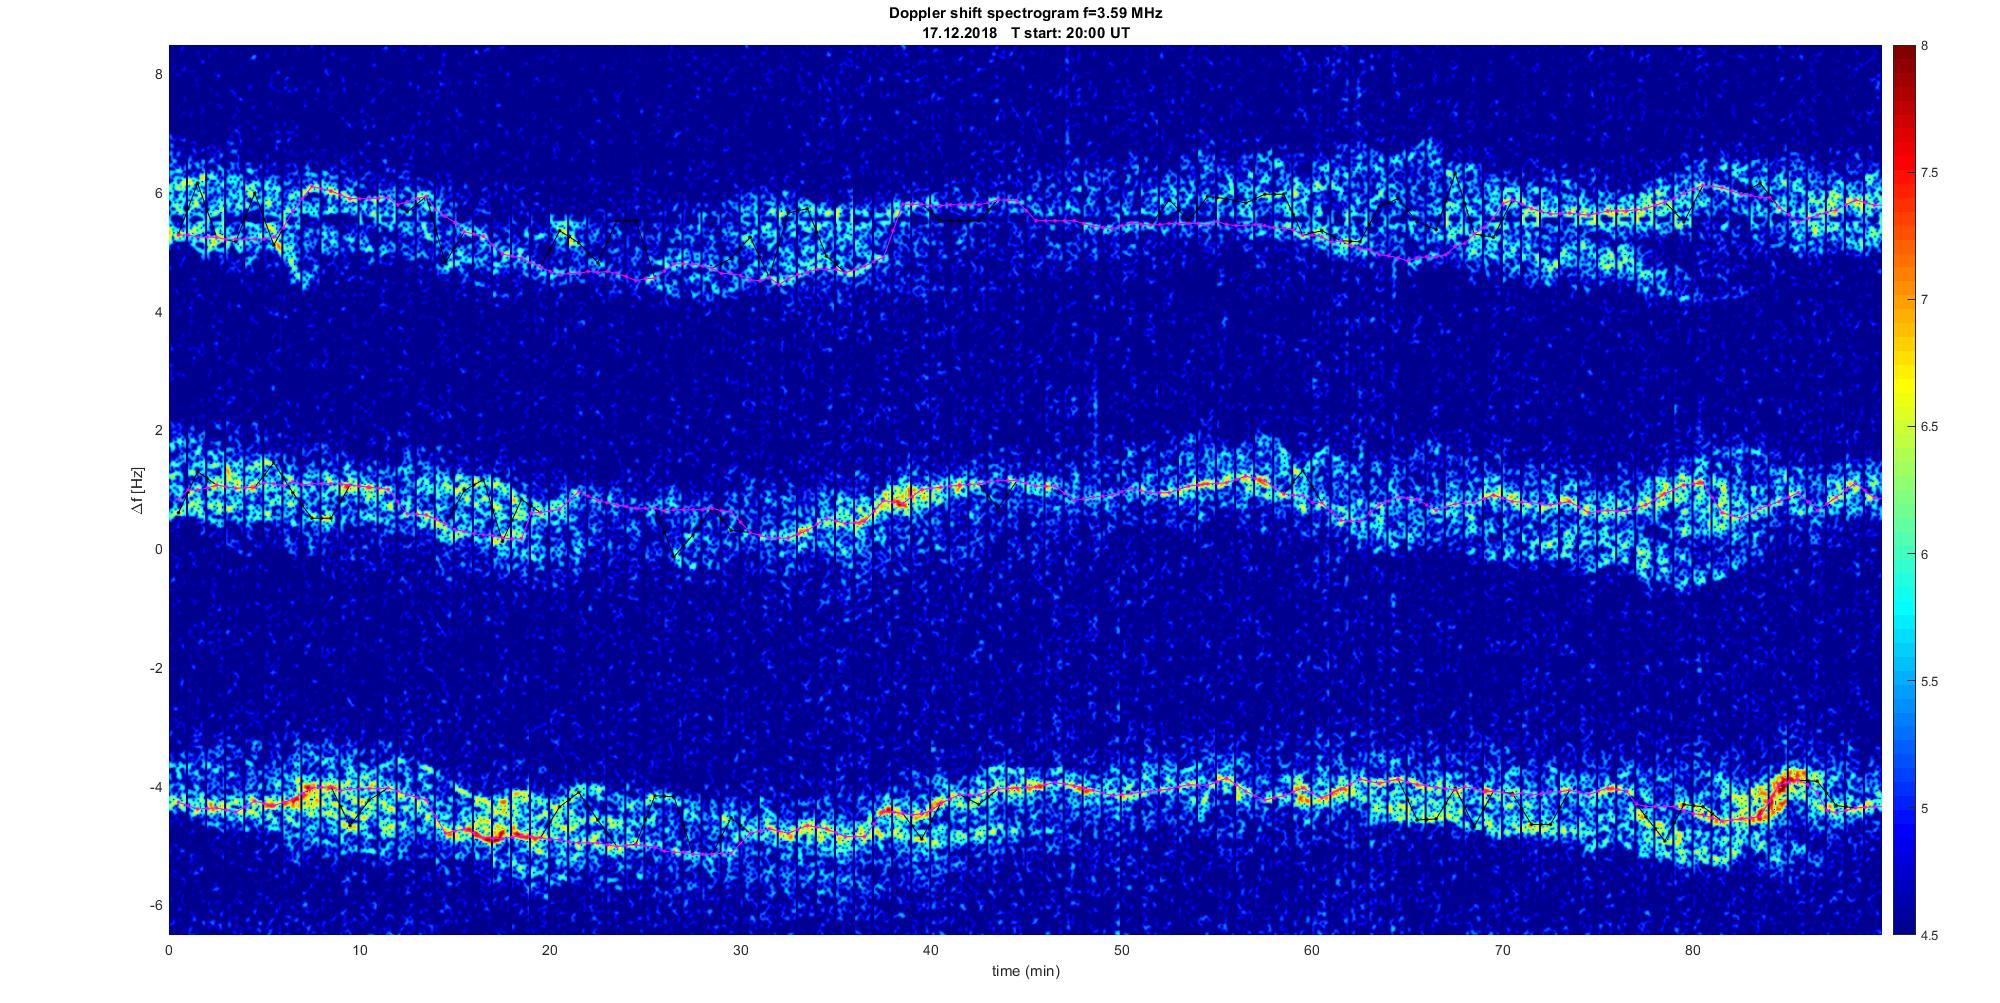Click the time-axis tick label "50"
Image resolution: width=2000 pixels, height=1003 pixels.
tap(1121, 950)
